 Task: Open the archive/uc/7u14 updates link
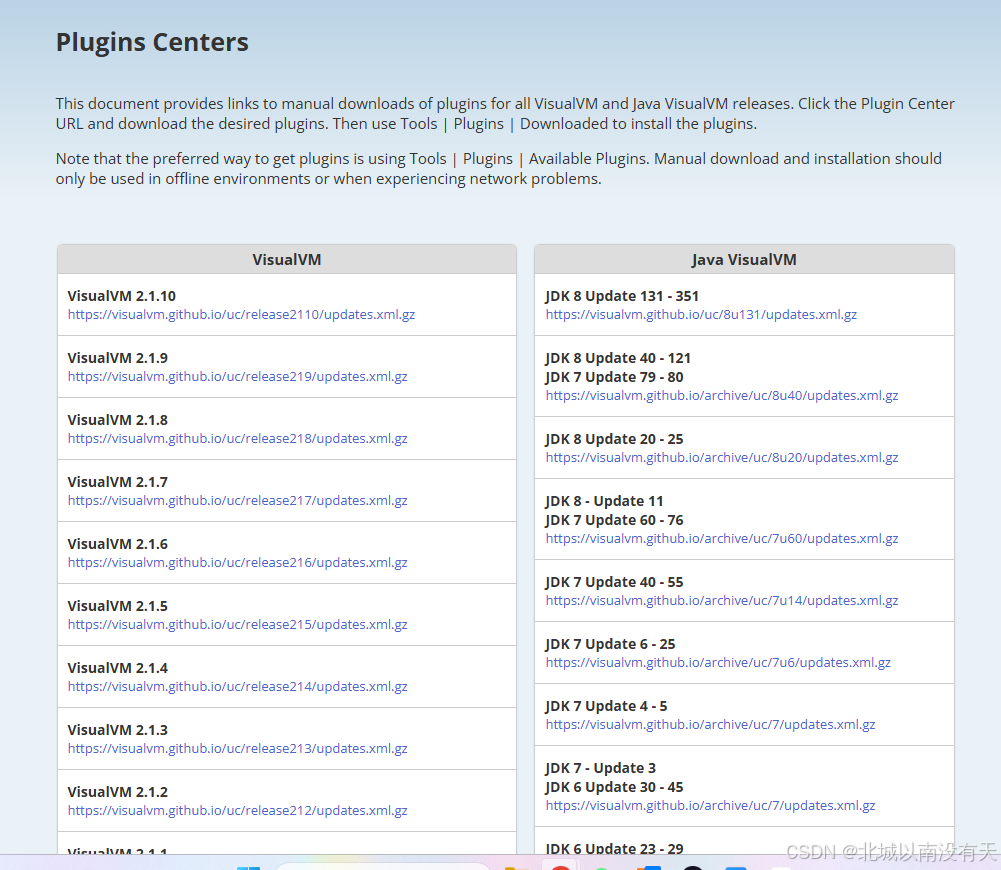tap(722, 601)
